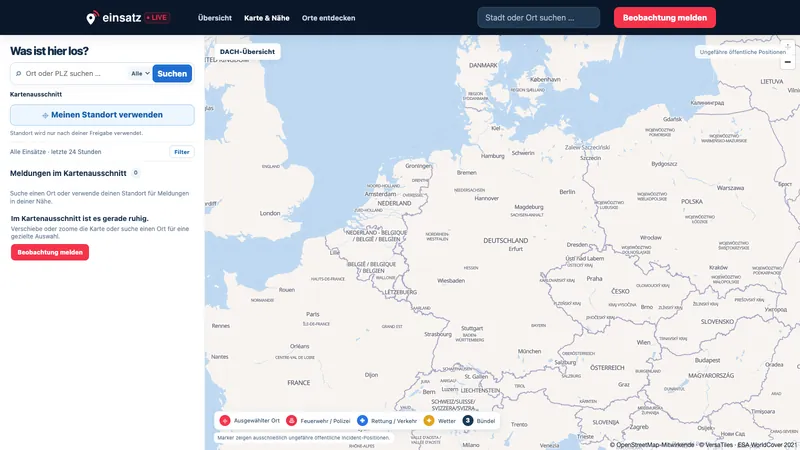800x450 pixels.
Task: Open the Filter button
Action: click(x=182, y=152)
